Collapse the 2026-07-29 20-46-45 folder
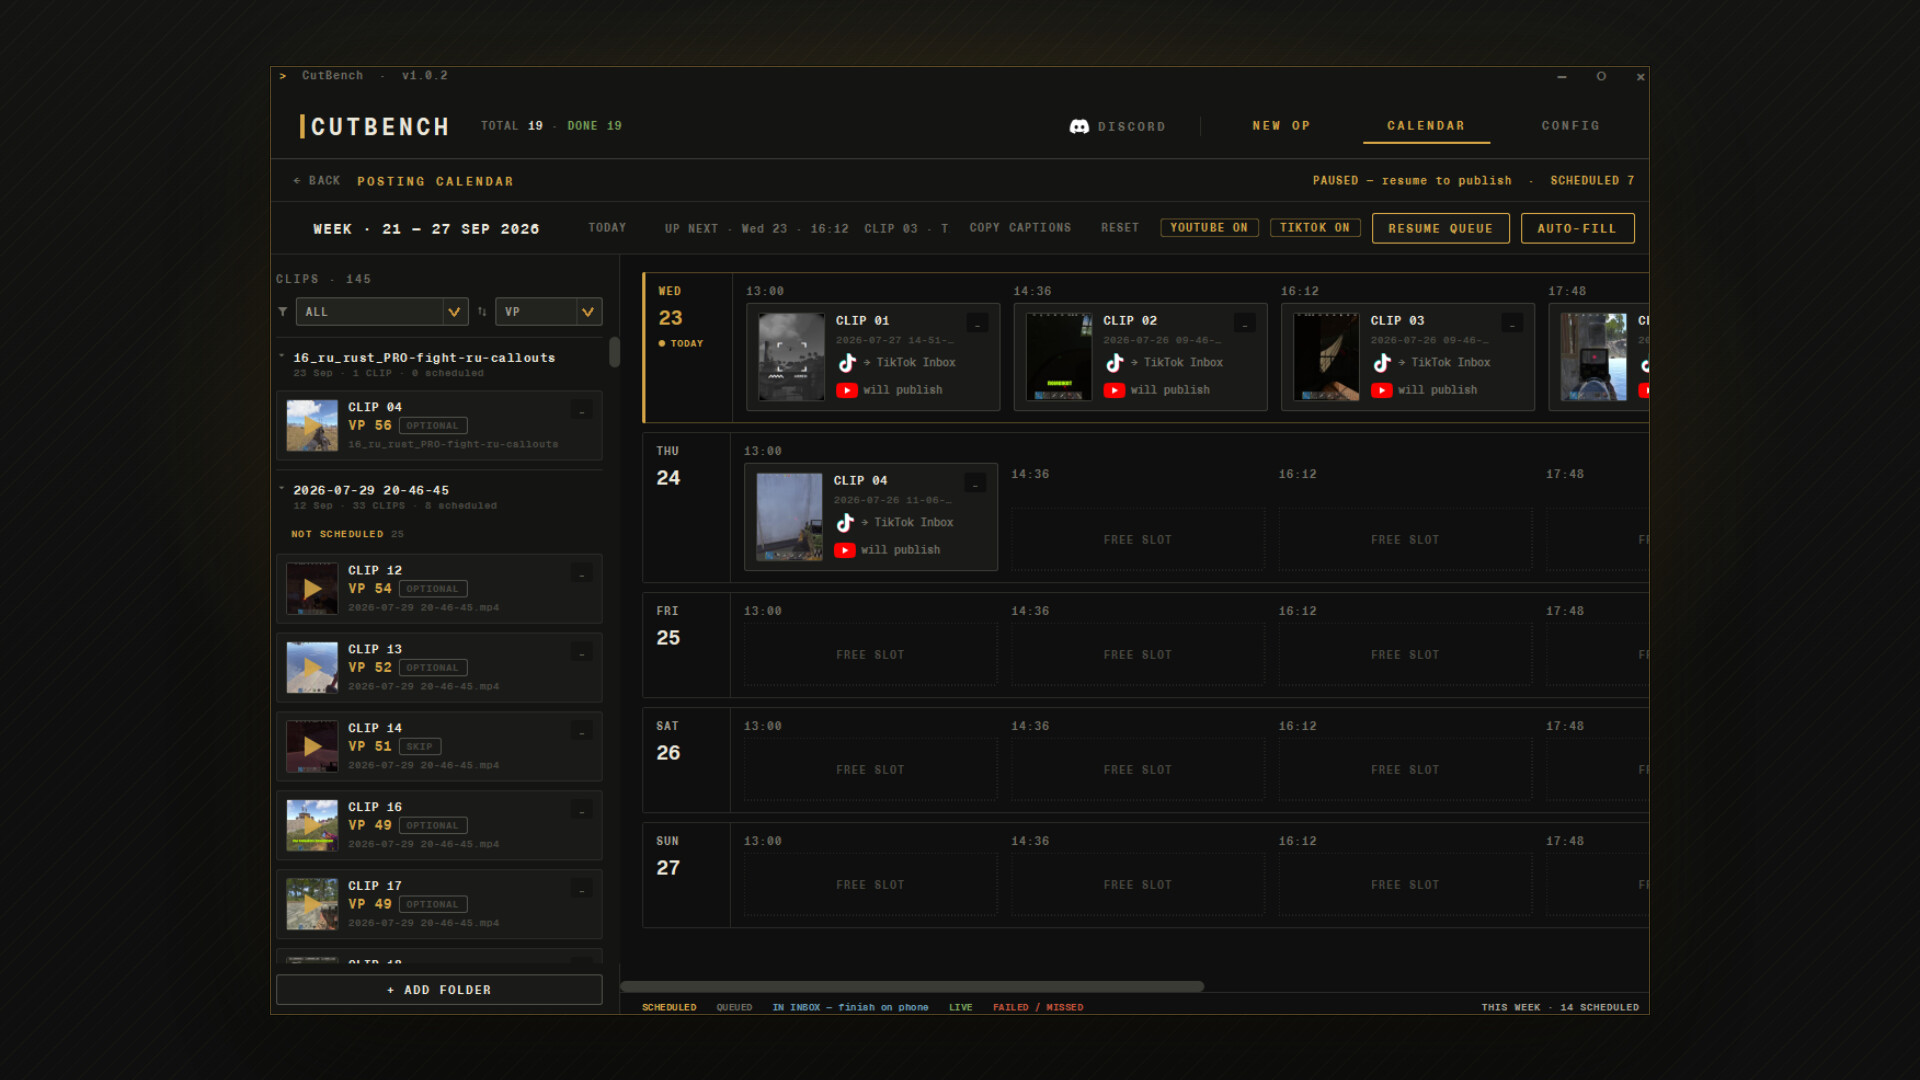Image resolution: width=1920 pixels, height=1080 pixels. click(282, 490)
